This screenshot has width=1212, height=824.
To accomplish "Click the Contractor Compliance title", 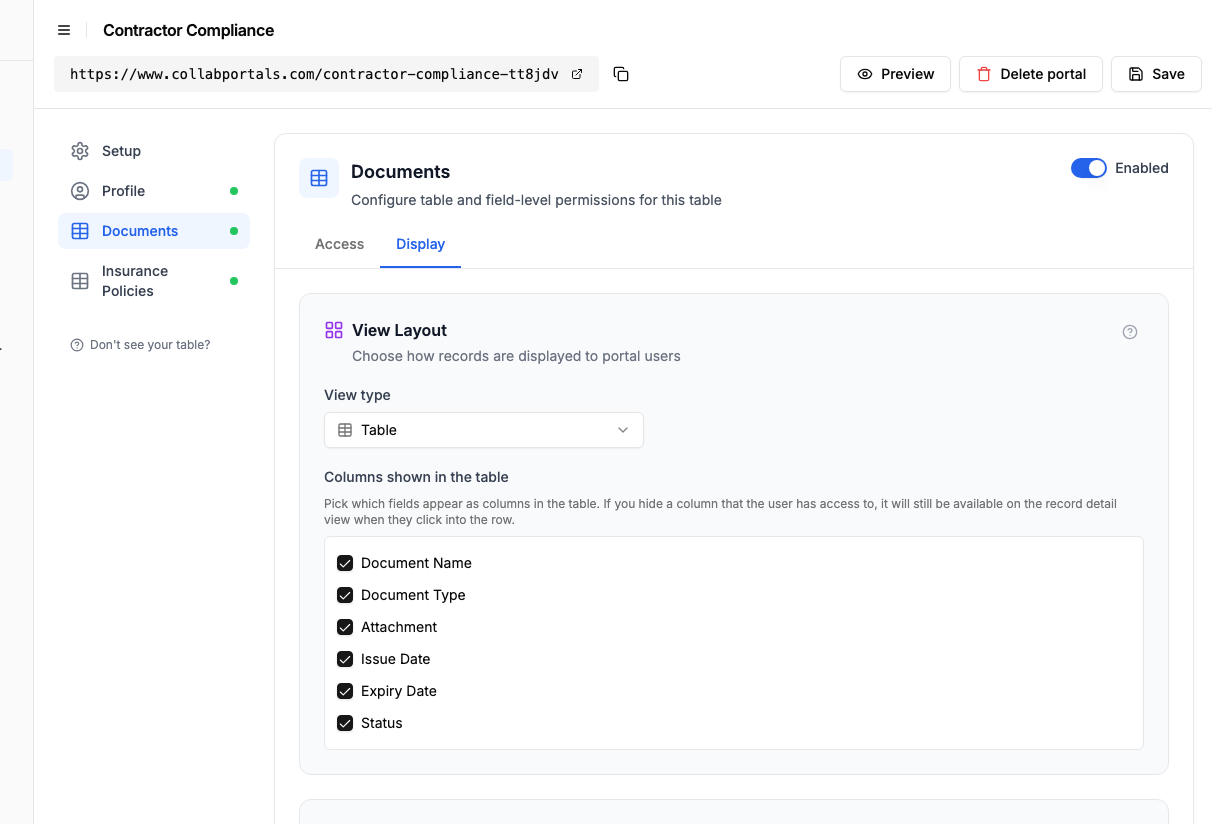I will point(188,30).
